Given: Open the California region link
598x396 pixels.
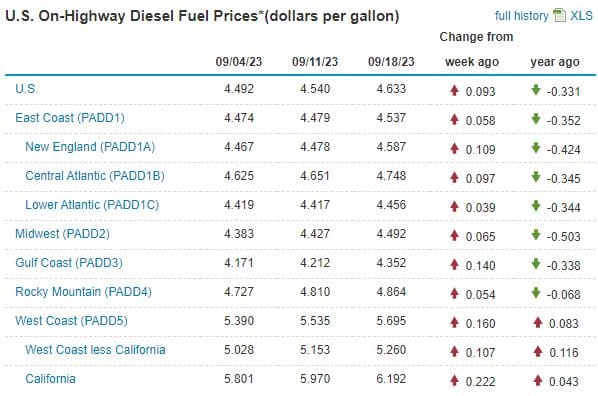Looking at the screenshot, I should (50, 378).
